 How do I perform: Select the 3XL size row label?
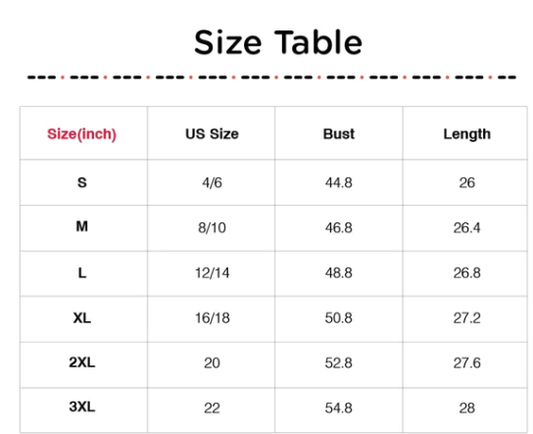(x=82, y=406)
